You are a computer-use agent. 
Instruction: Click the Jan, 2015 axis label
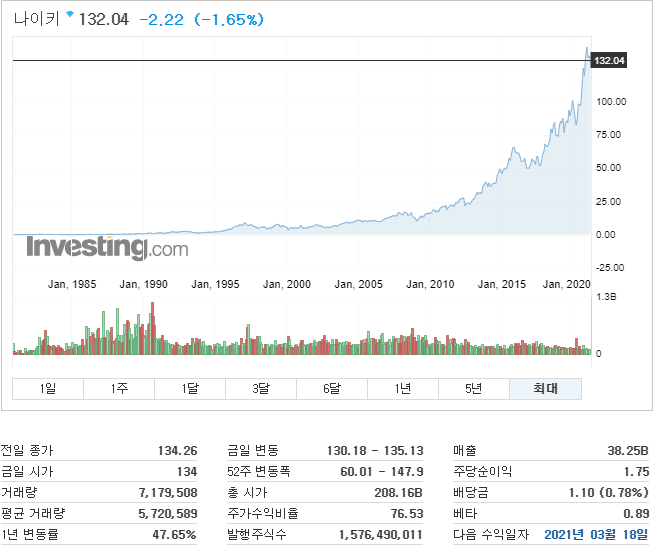click(x=502, y=284)
